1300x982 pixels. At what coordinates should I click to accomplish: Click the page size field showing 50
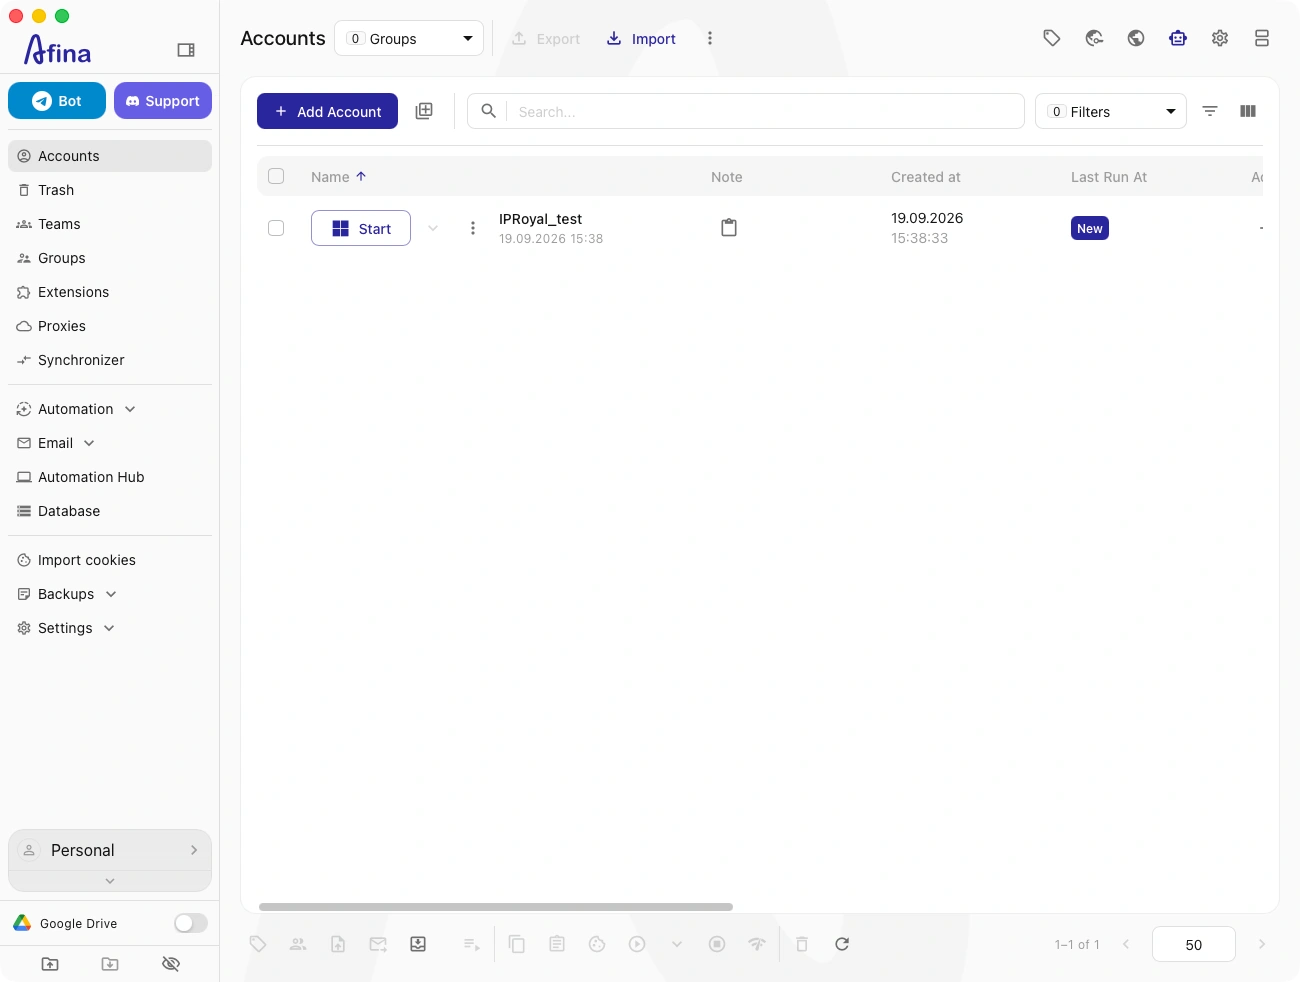pyautogui.click(x=1194, y=944)
